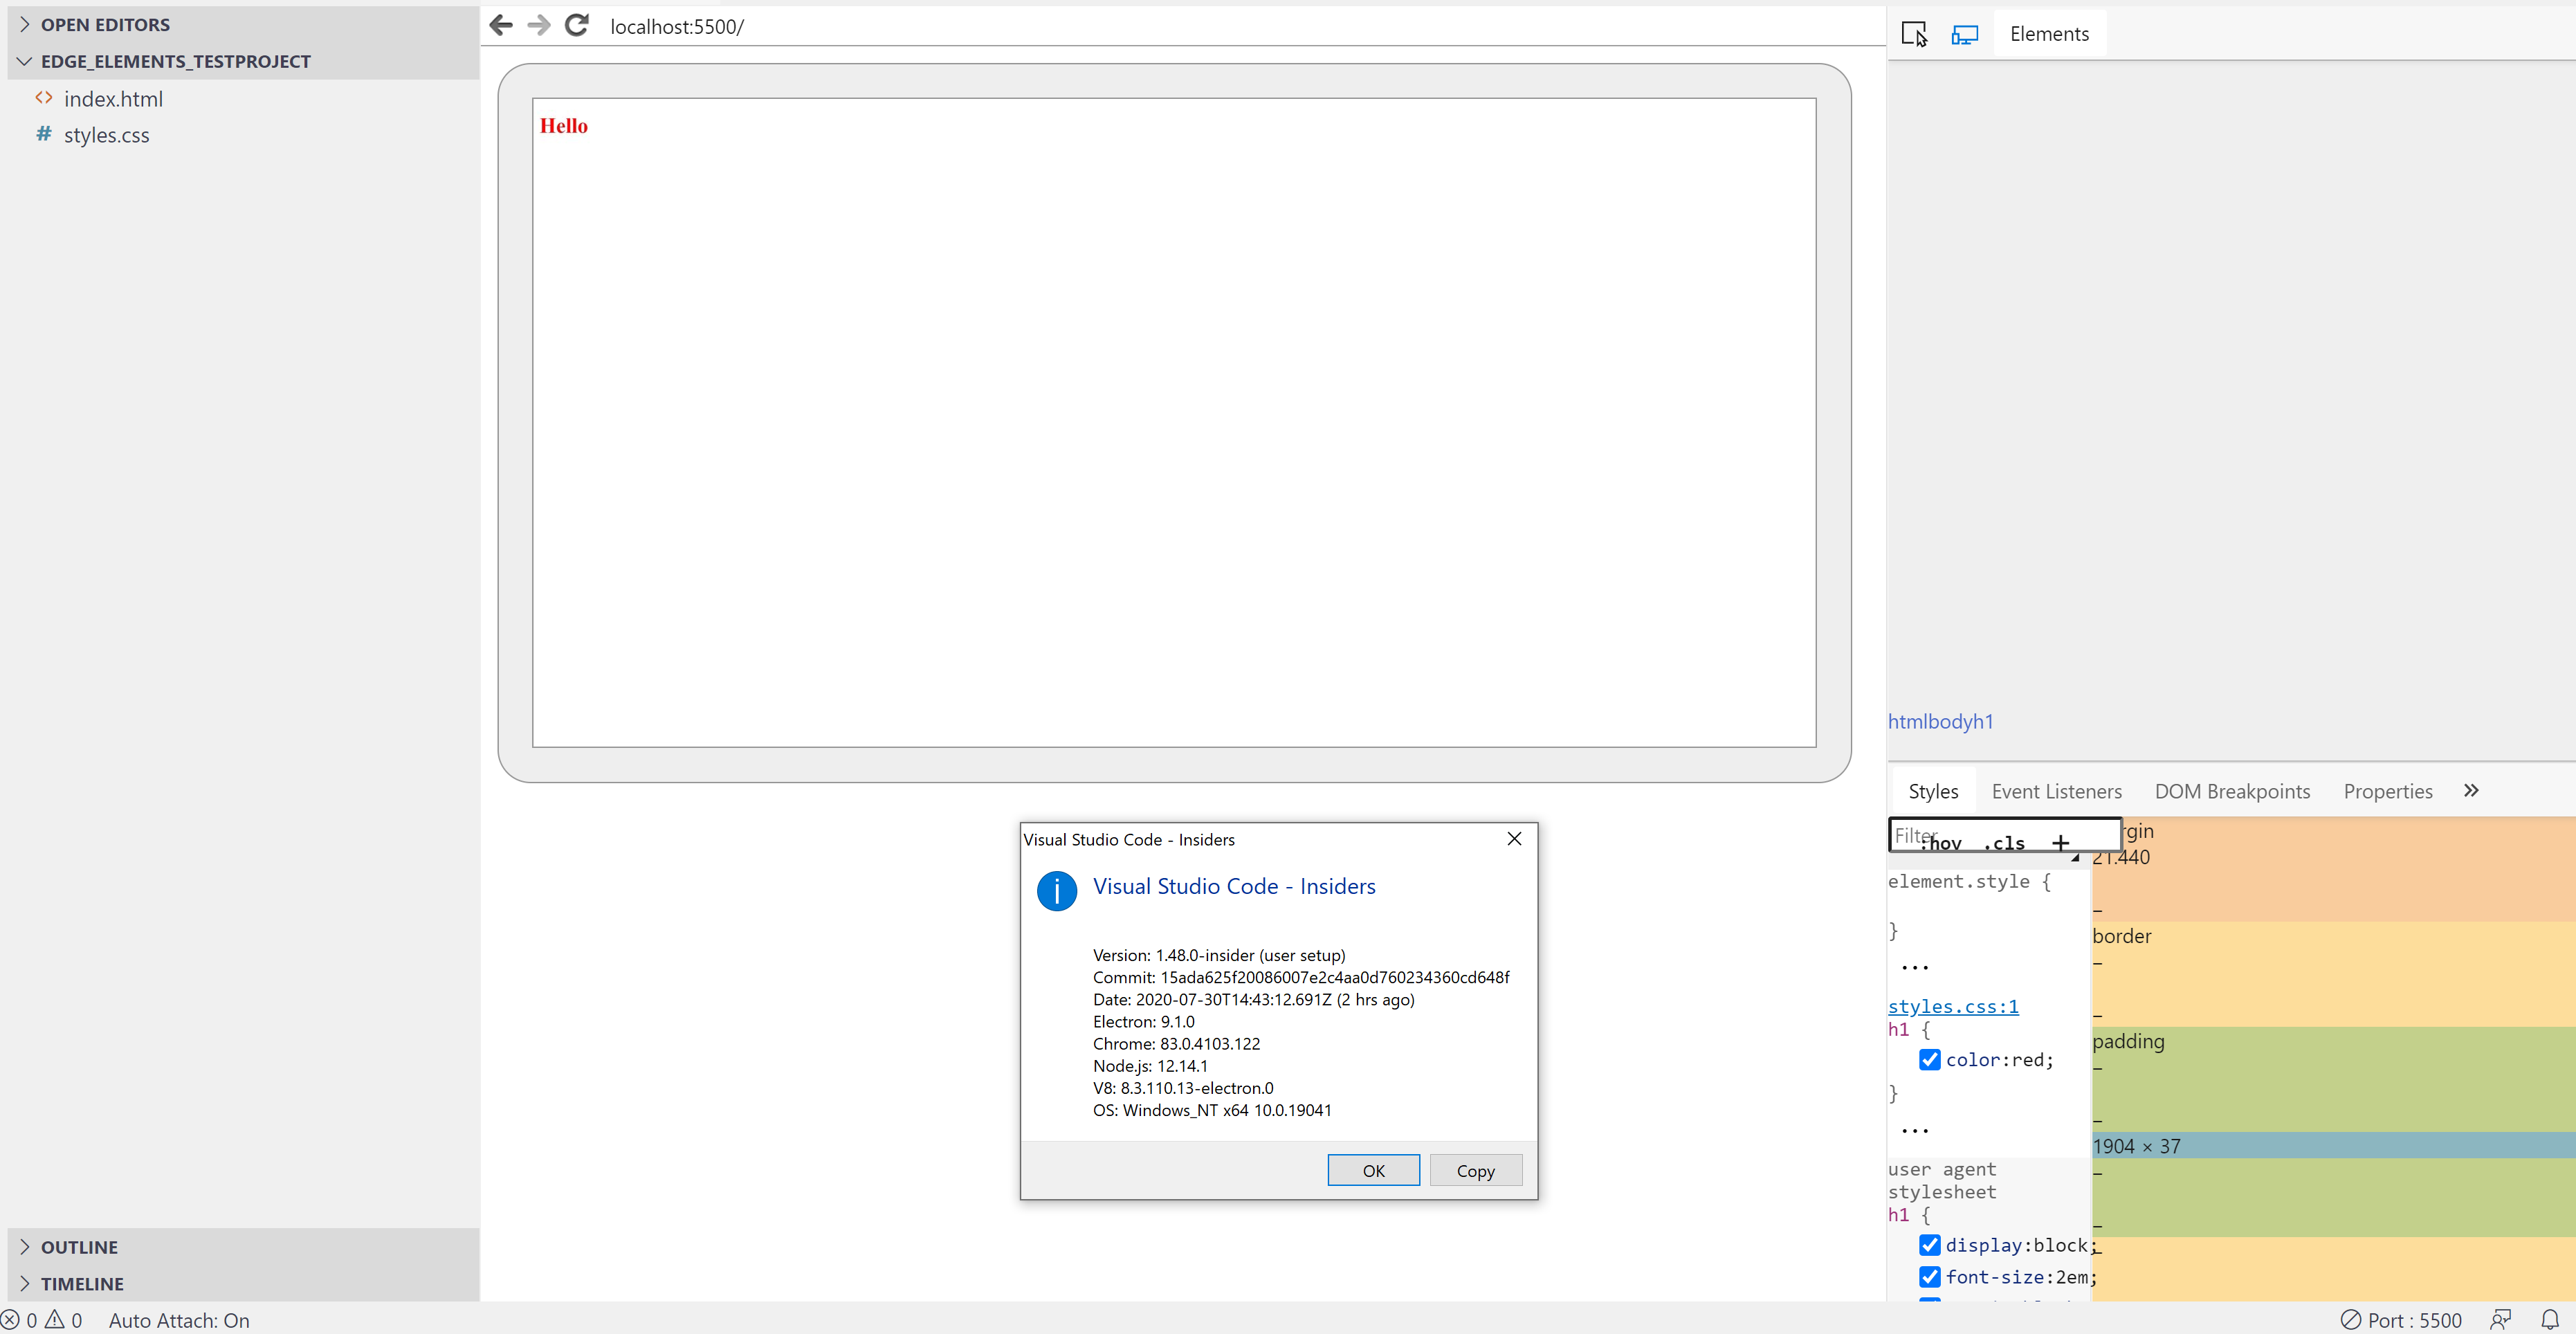This screenshot has height=1334, width=2576.
Task: Toggle the device emulation icon
Action: click(x=1964, y=33)
